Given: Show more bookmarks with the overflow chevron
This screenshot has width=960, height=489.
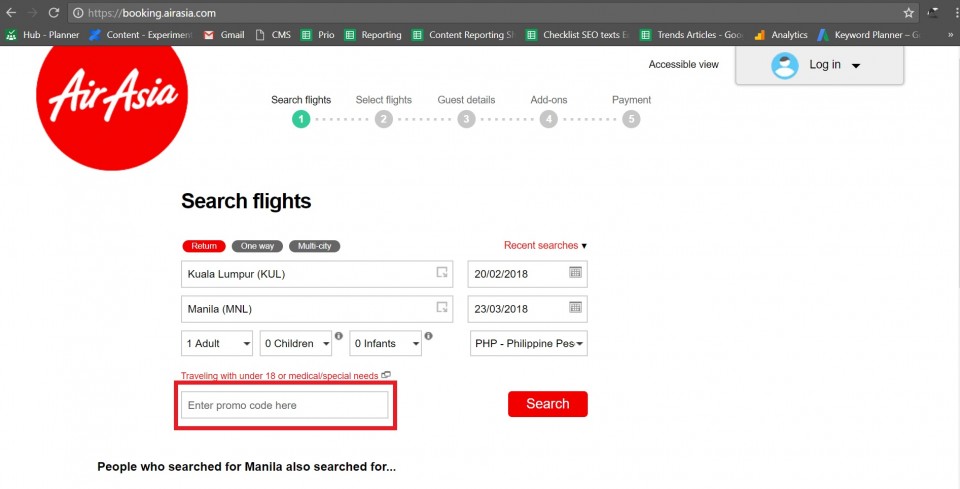Looking at the screenshot, I should (950, 35).
